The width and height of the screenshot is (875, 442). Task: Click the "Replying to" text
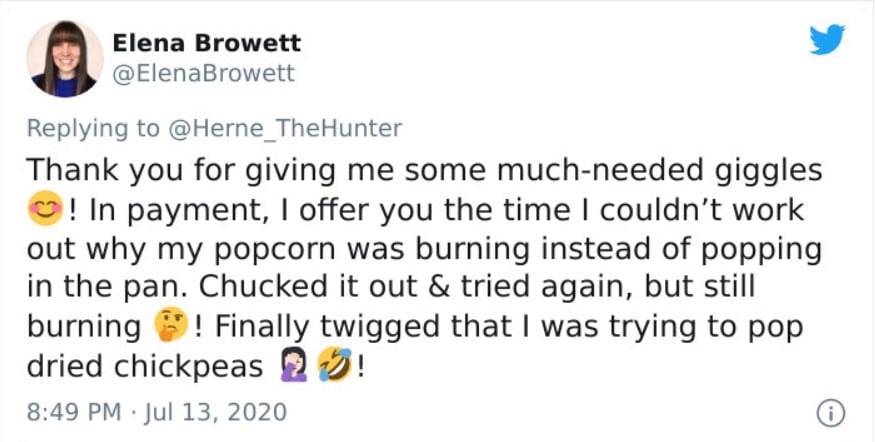click(x=93, y=129)
